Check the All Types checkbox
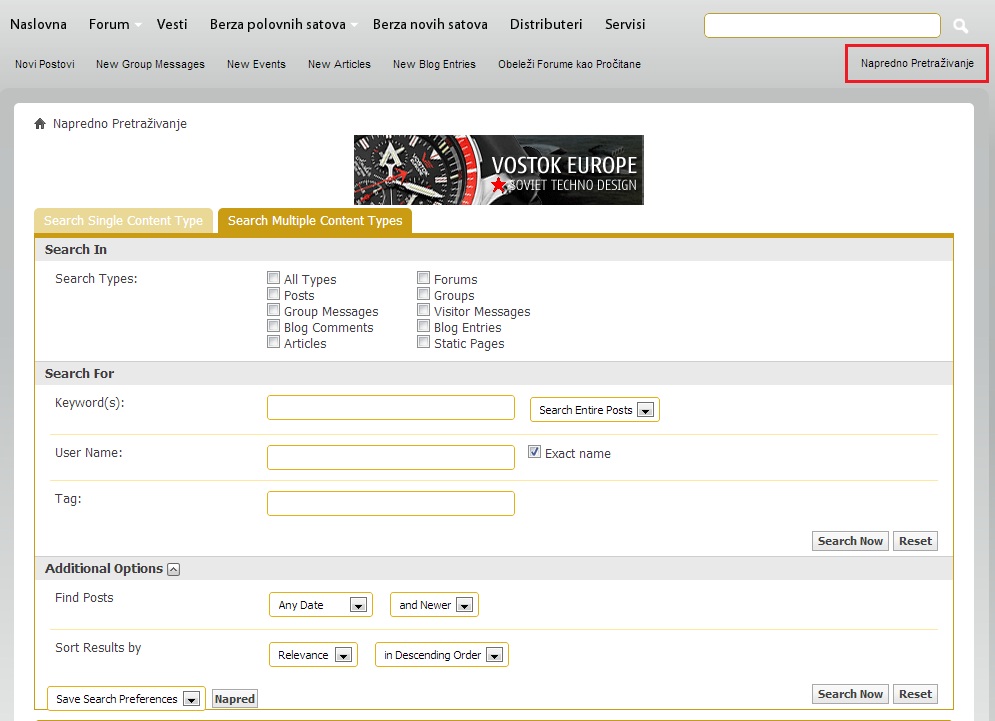 click(x=274, y=279)
